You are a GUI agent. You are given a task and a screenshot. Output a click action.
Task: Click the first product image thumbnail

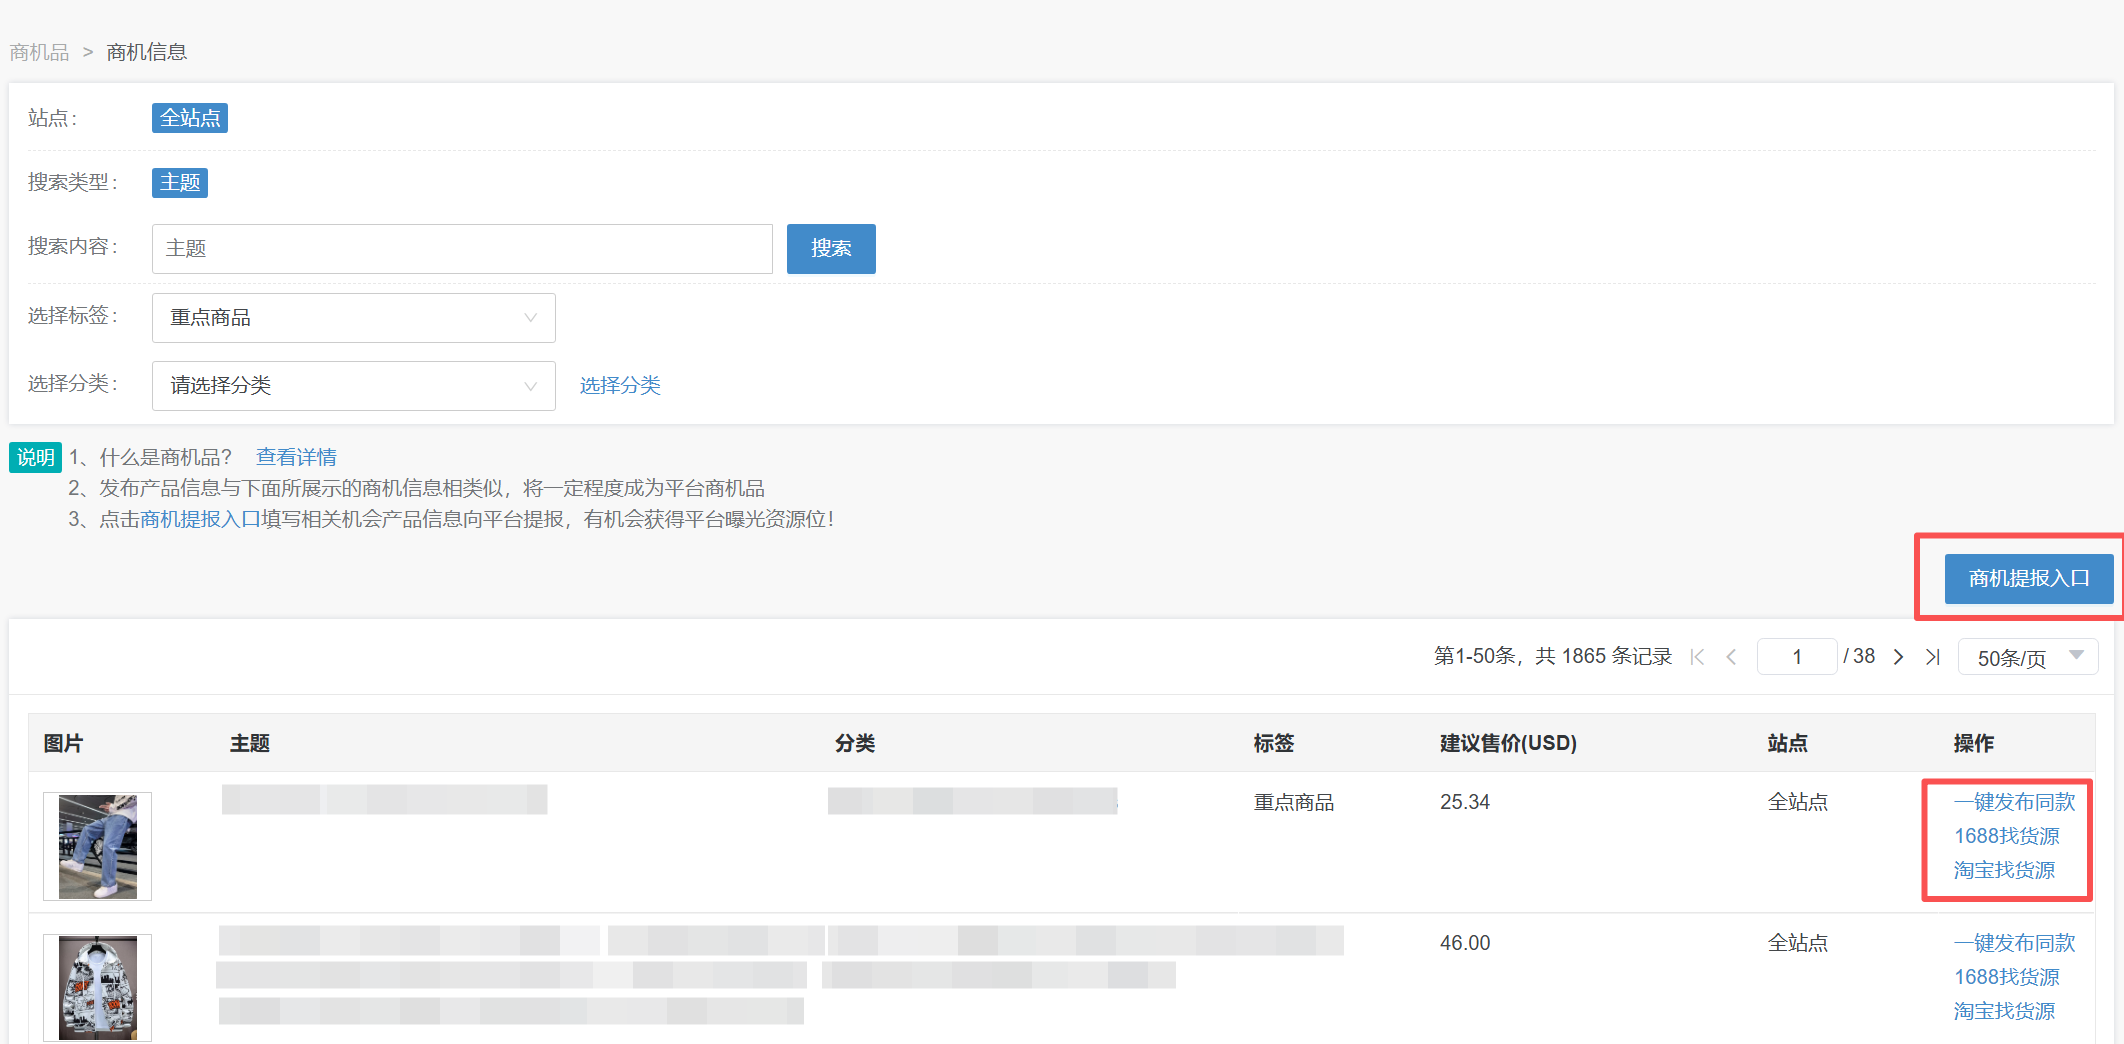[x=96, y=845]
